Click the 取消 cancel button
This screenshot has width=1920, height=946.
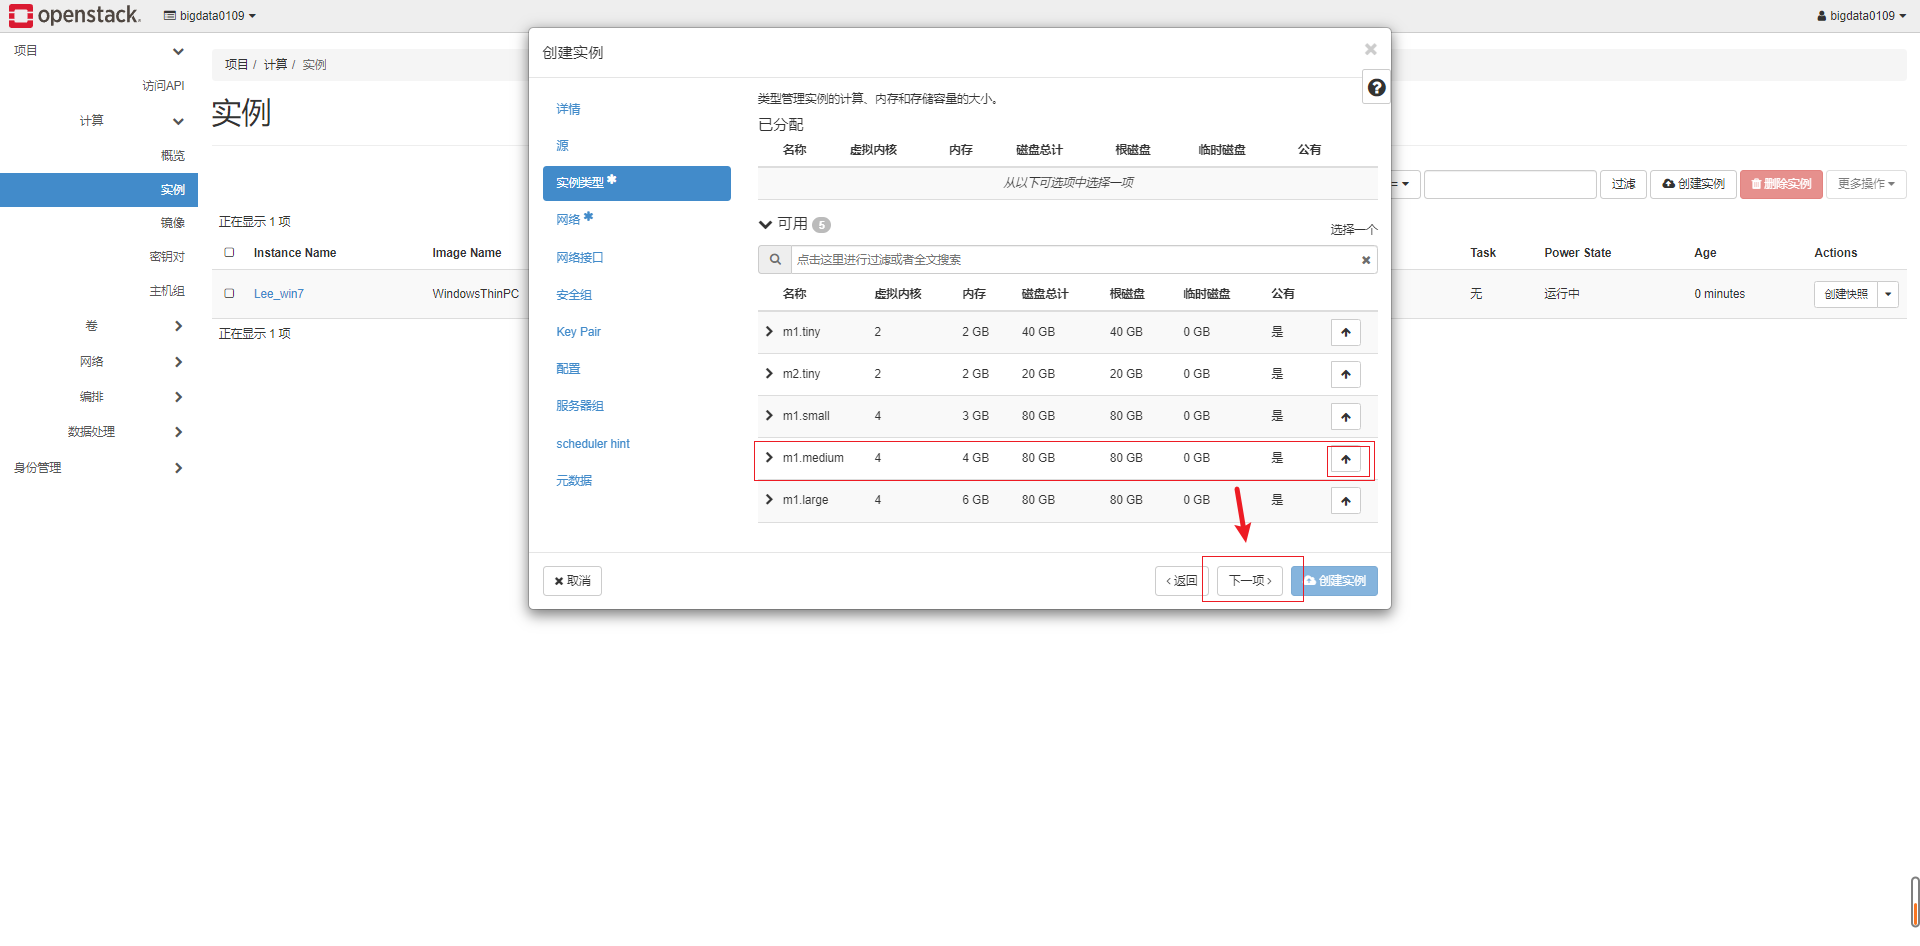click(572, 581)
